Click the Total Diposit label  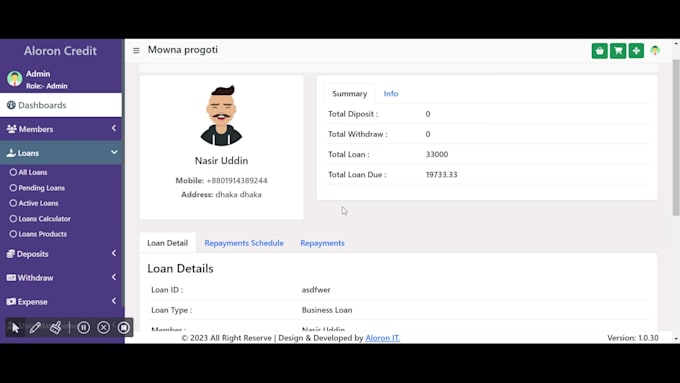pos(353,114)
